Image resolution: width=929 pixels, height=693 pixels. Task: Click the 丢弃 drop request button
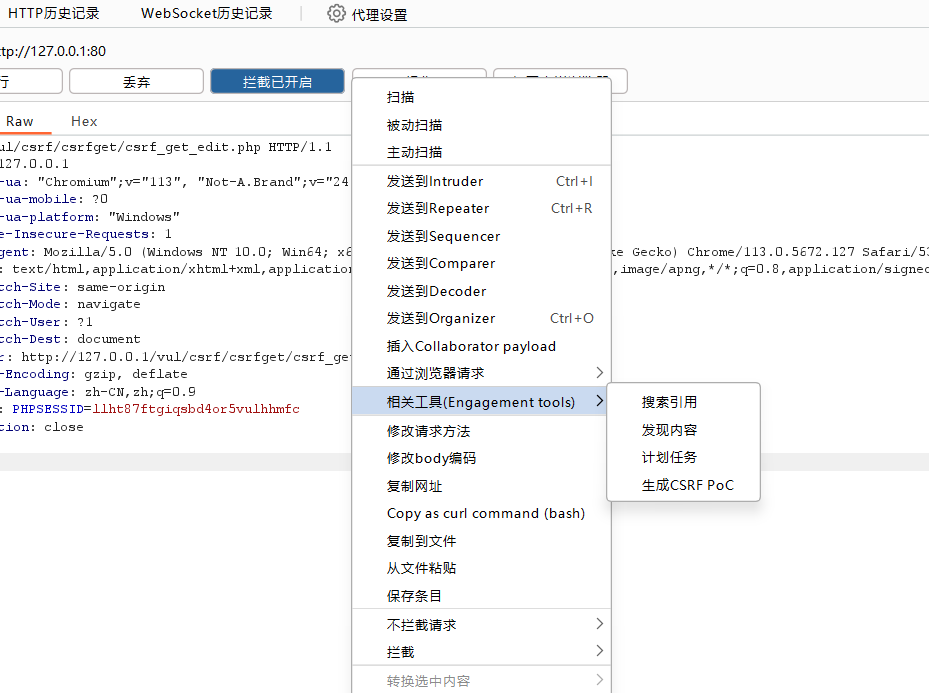coord(136,82)
